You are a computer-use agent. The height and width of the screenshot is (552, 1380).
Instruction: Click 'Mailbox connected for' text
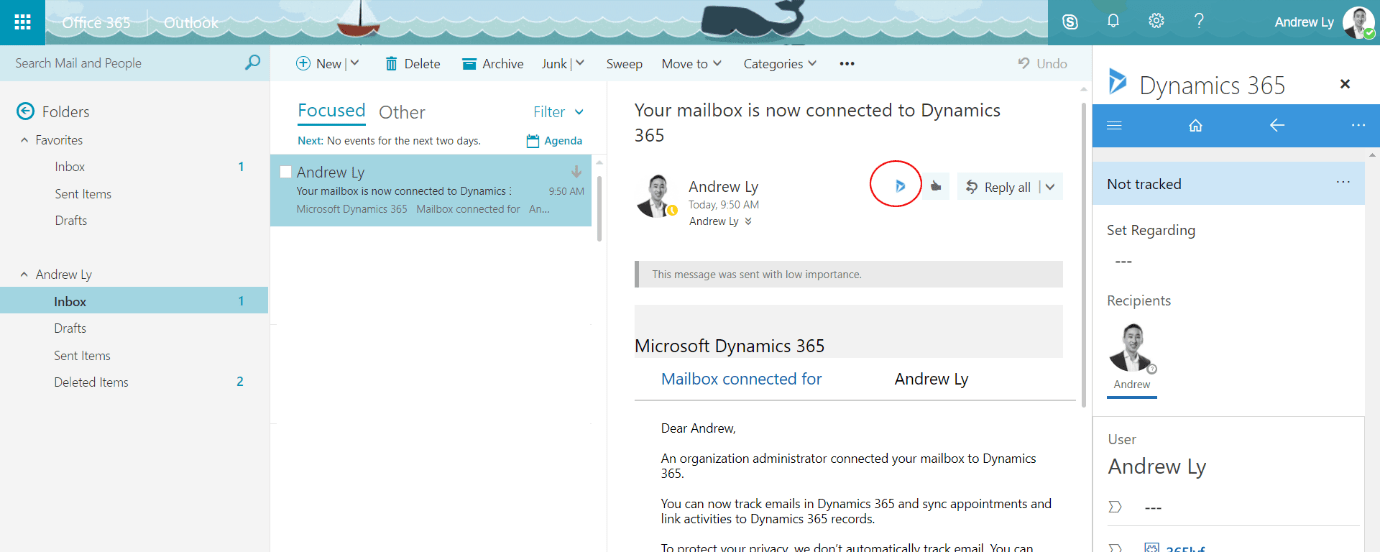[x=741, y=379]
